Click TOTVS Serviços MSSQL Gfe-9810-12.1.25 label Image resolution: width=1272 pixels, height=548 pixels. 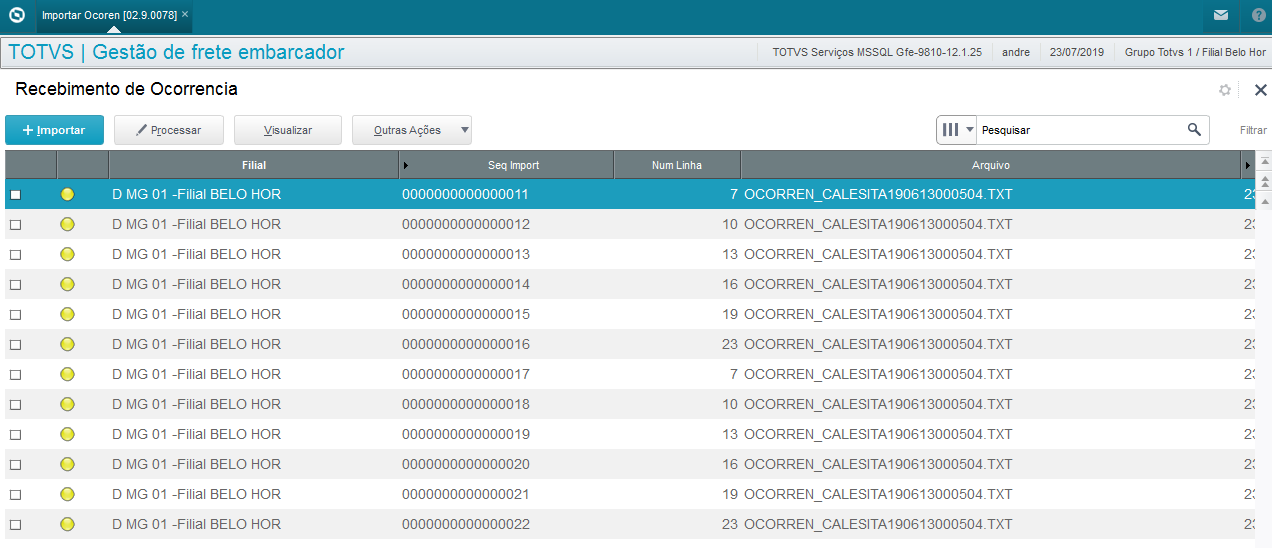877,52
